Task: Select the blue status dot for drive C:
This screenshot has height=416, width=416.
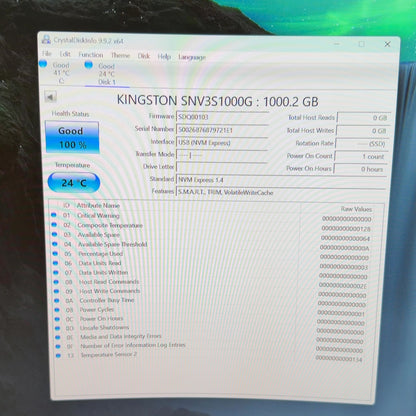Action: (x=43, y=63)
